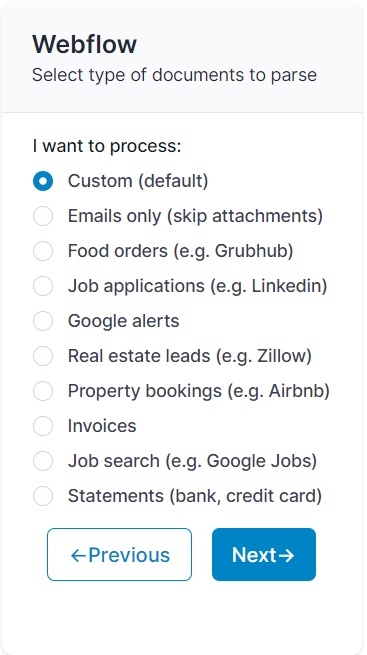Click the 'Select type of documents to parse' subtitle
Screen dimensions: 367x655
[x=175, y=75]
